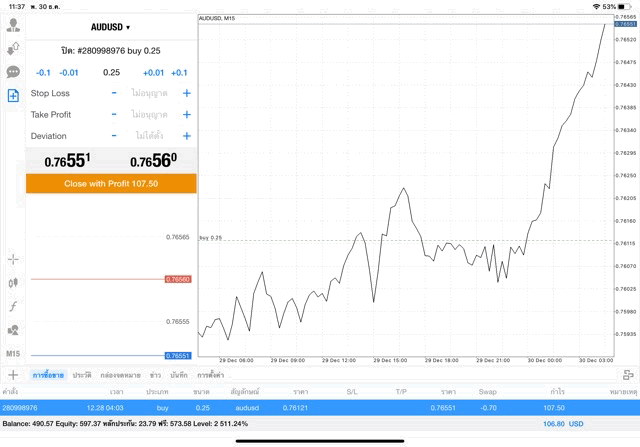Open the บันทึก journal tab
Image resolution: width=640 pixels, height=447 pixels.
pos(179,375)
